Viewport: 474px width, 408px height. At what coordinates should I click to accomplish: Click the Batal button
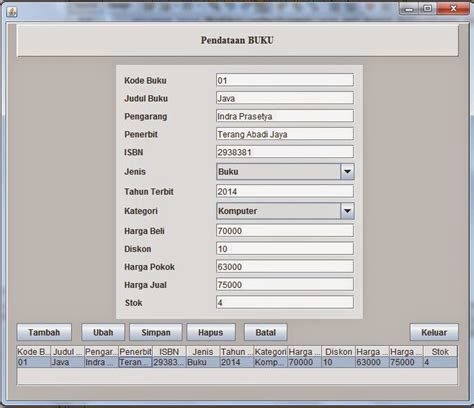click(x=266, y=332)
